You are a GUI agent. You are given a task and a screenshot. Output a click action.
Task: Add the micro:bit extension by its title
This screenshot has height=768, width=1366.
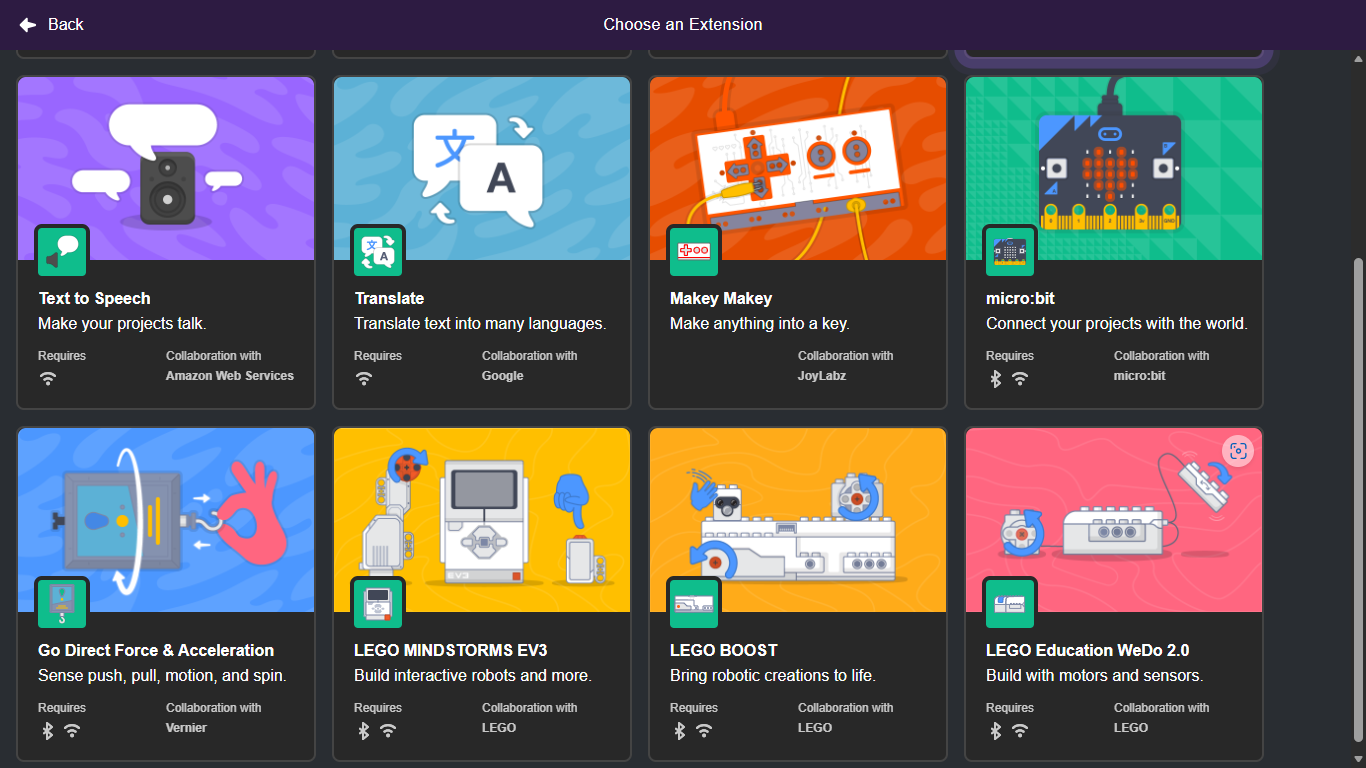click(x=1020, y=298)
